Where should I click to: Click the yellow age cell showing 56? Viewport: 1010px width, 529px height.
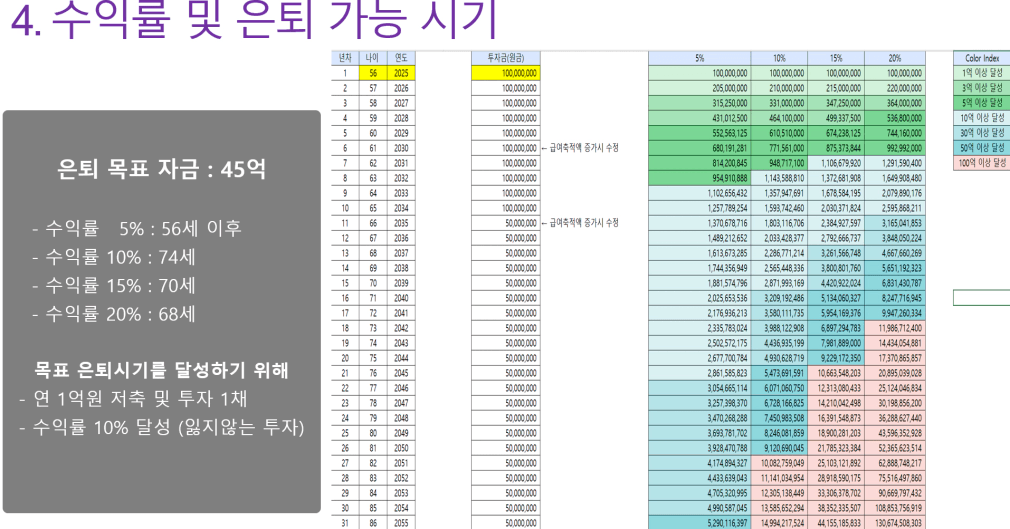pyautogui.click(x=373, y=73)
